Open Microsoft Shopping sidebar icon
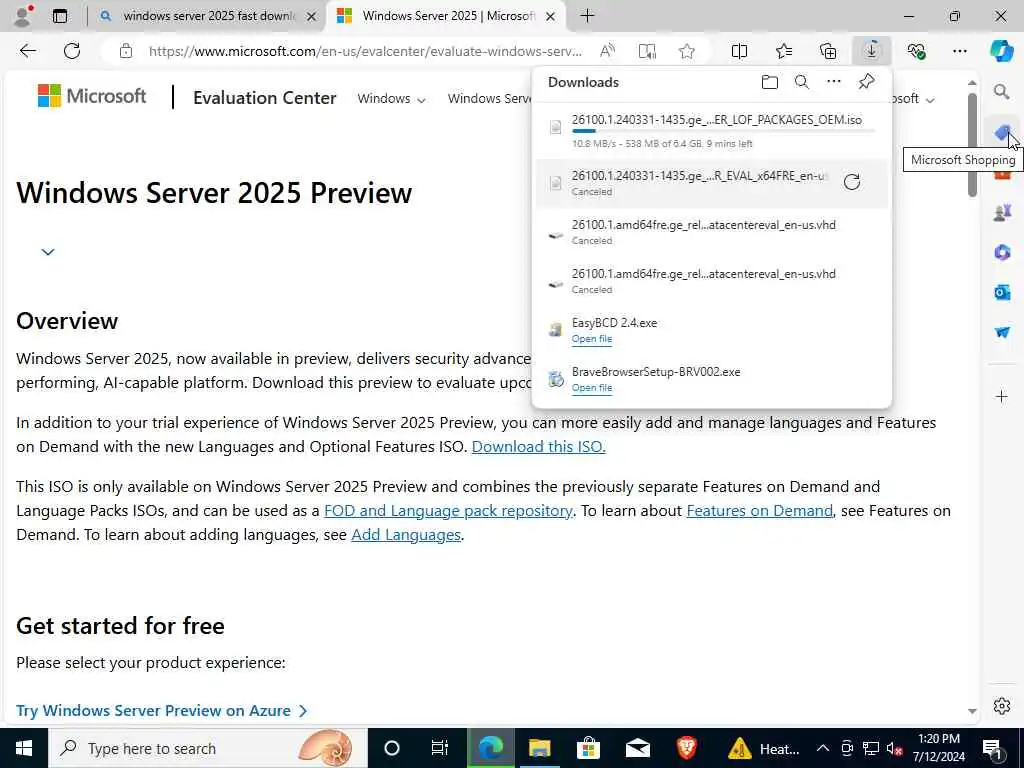The width and height of the screenshot is (1024, 768). [x=1002, y=133]
